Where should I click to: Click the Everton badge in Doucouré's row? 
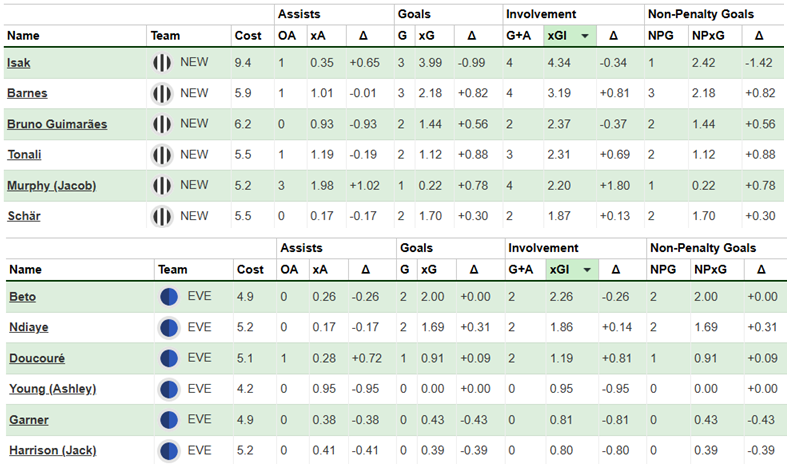pos(168,357)
